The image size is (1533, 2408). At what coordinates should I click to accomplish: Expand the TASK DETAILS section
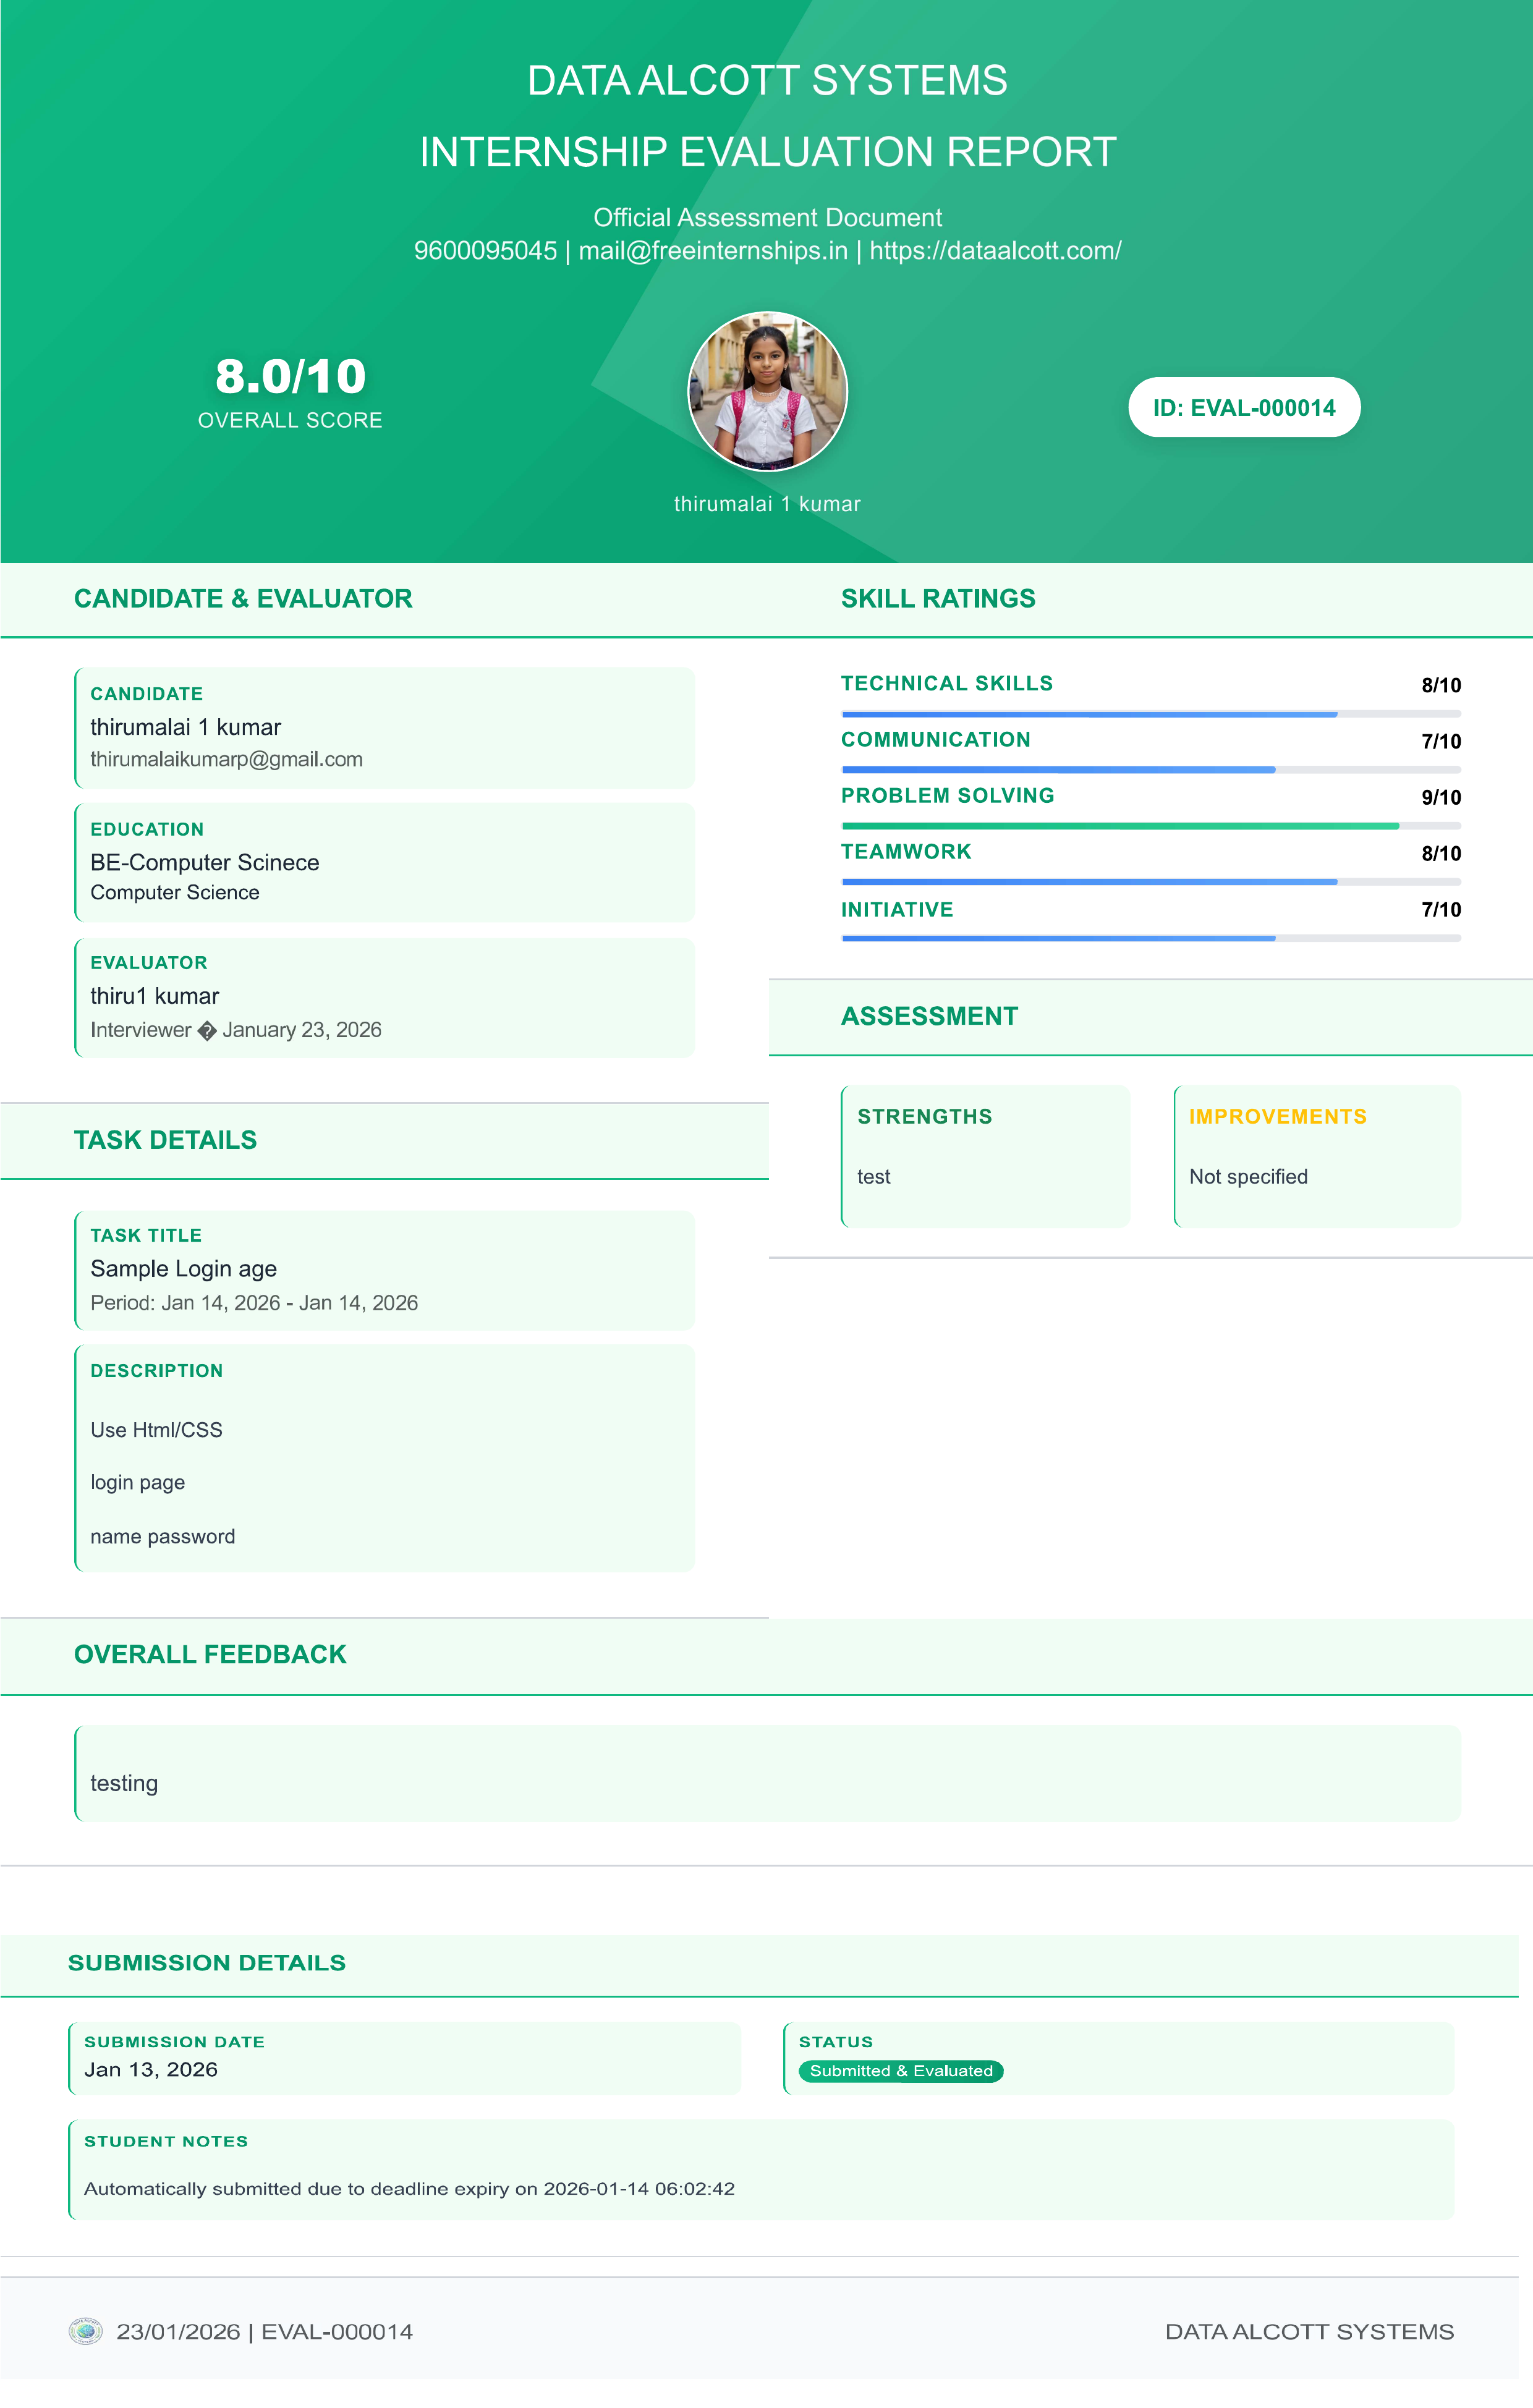164,1140
